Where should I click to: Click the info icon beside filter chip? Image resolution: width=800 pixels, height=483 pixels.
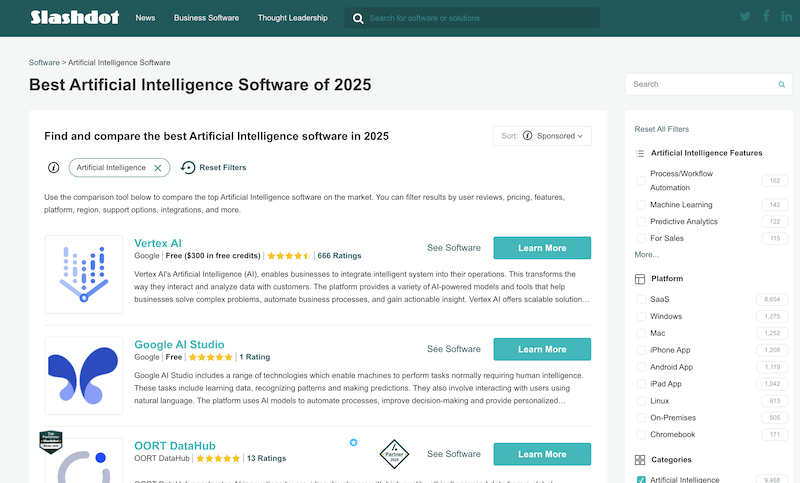[x=54, y=168]
